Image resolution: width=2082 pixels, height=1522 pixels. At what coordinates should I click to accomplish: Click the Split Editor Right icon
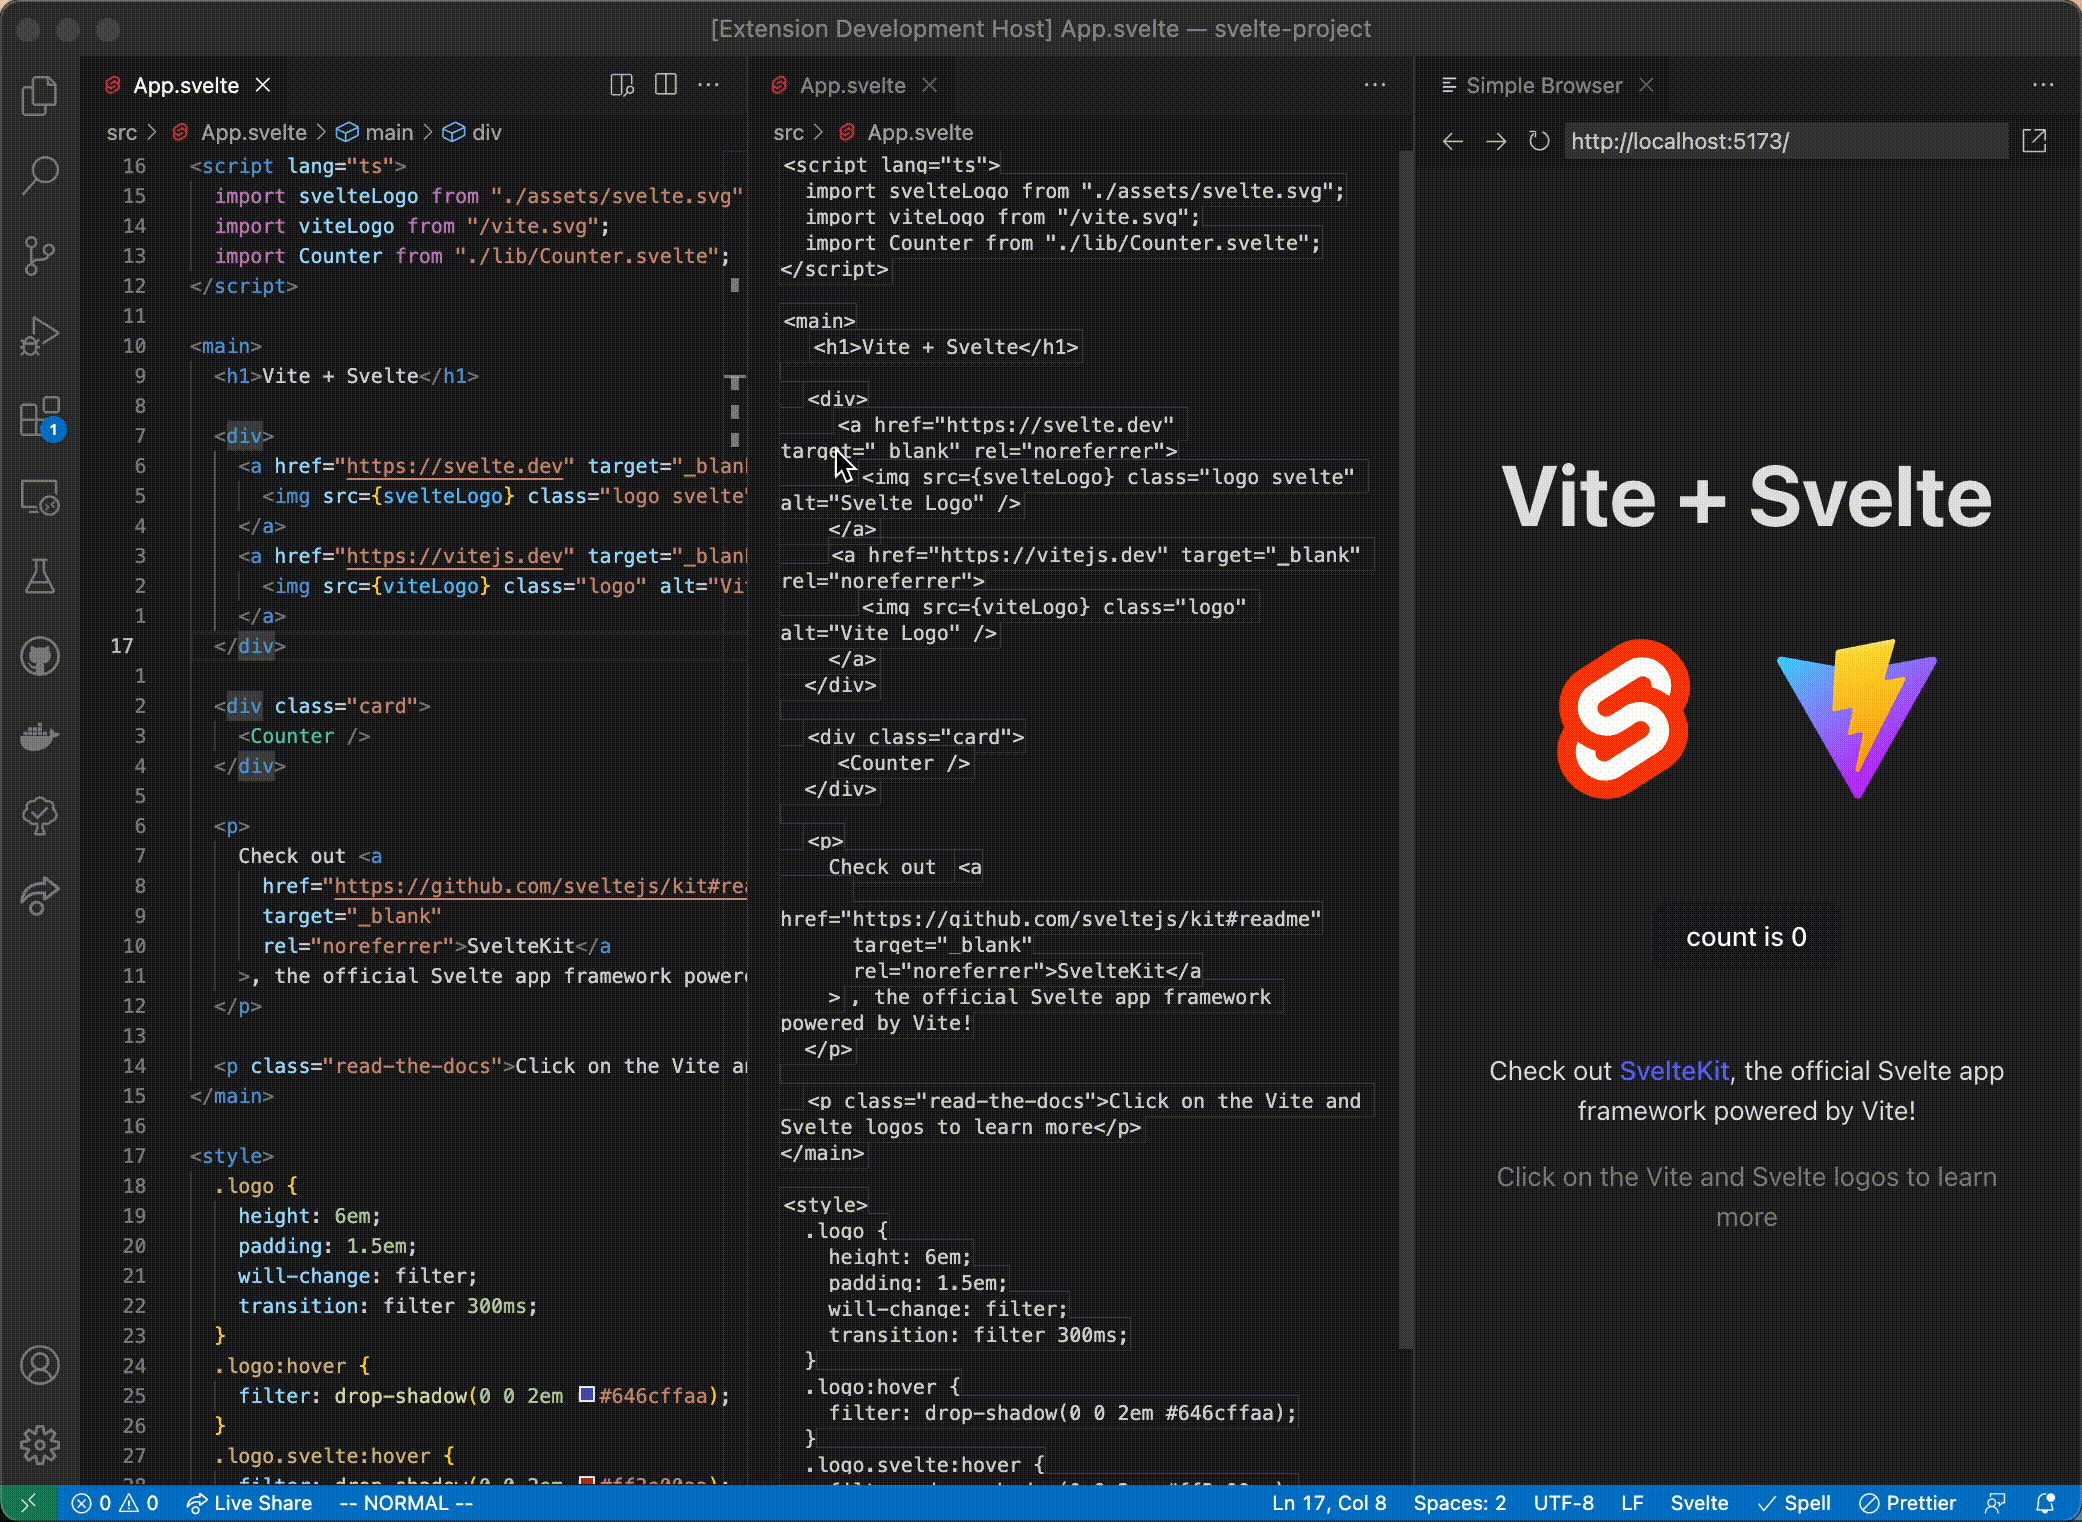665,85
